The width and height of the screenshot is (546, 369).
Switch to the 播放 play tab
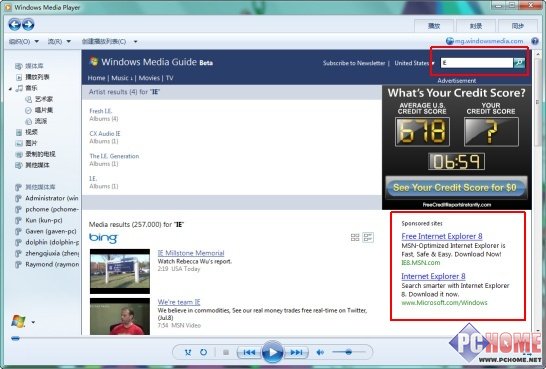point(434,26)
